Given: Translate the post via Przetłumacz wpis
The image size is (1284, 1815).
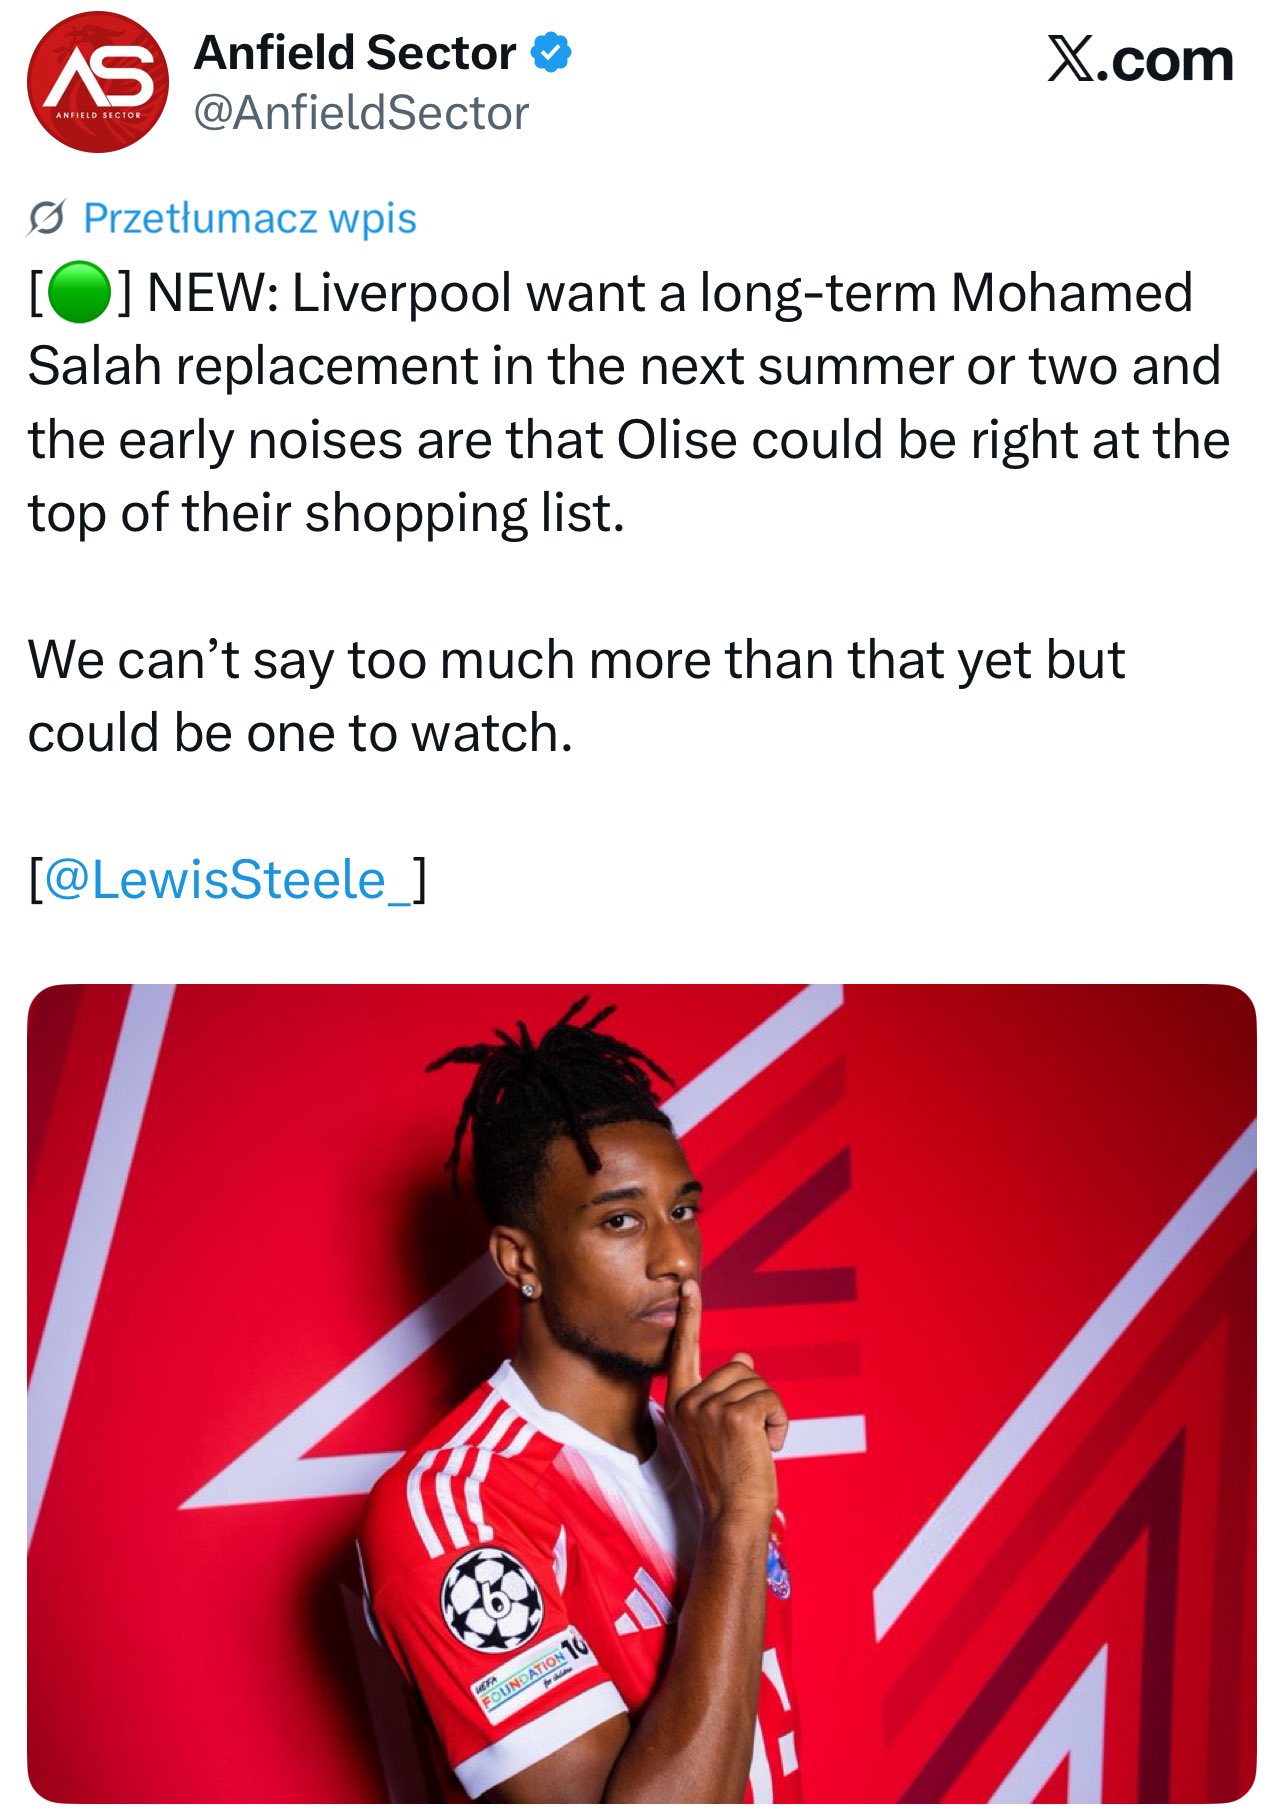Looking at the screenshot, I should 249,218.
